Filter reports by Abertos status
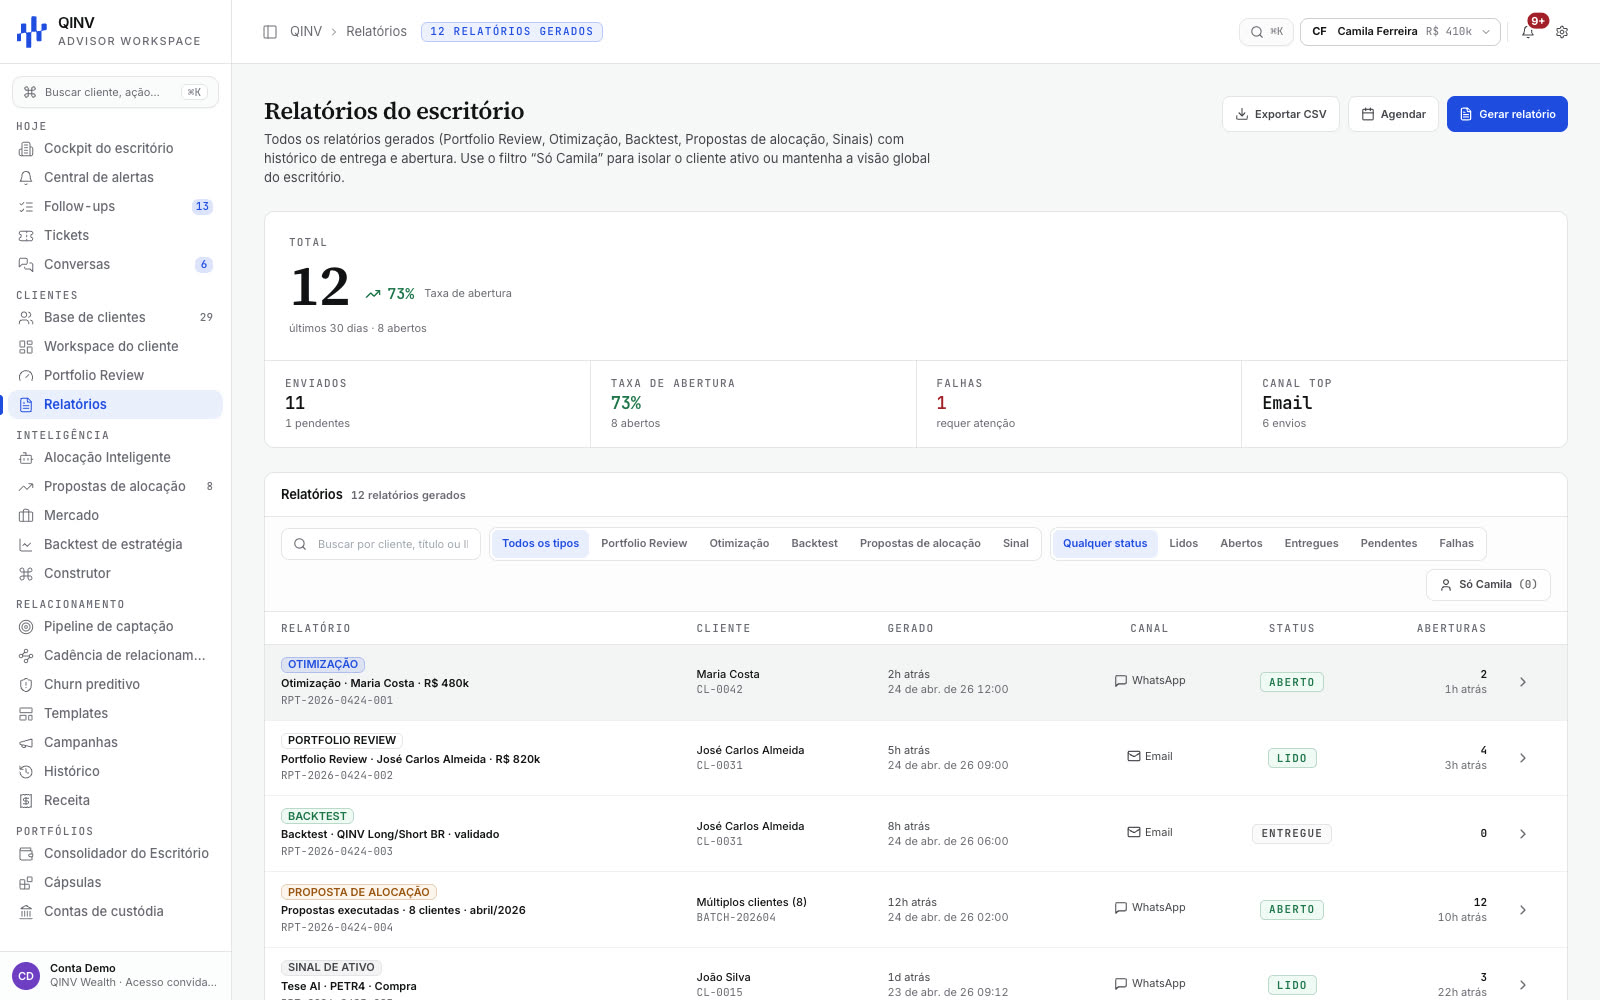This screenshot has width=1600, height=1000. coord(1241,544)
